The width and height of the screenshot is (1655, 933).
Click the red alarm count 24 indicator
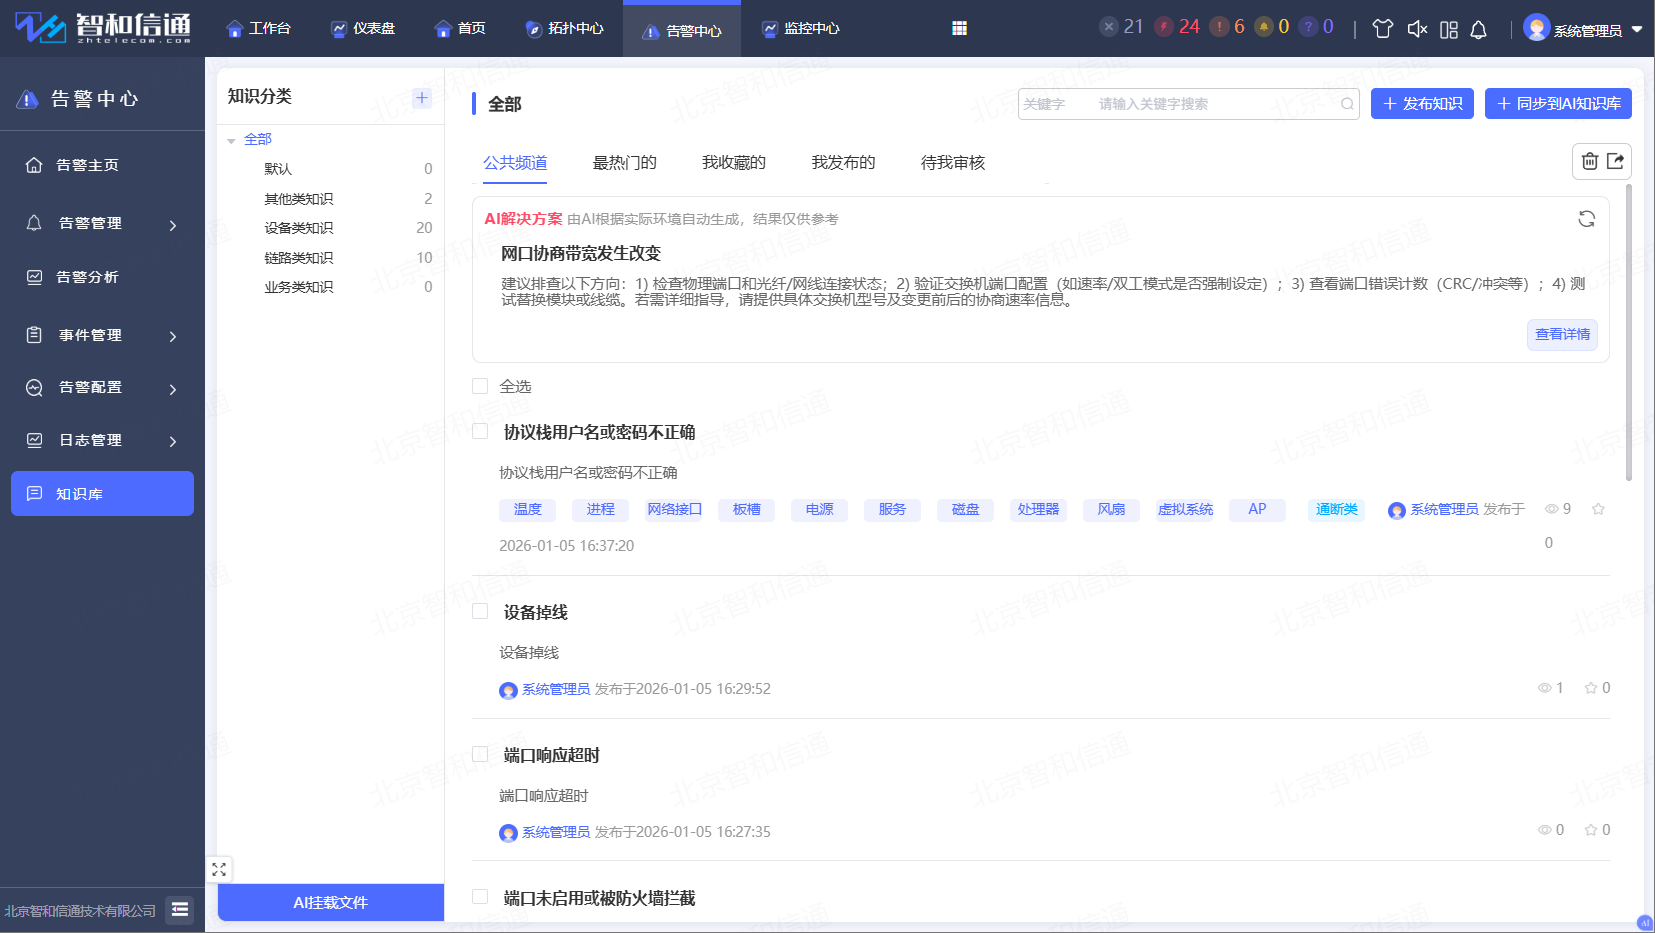(1177, 27)
